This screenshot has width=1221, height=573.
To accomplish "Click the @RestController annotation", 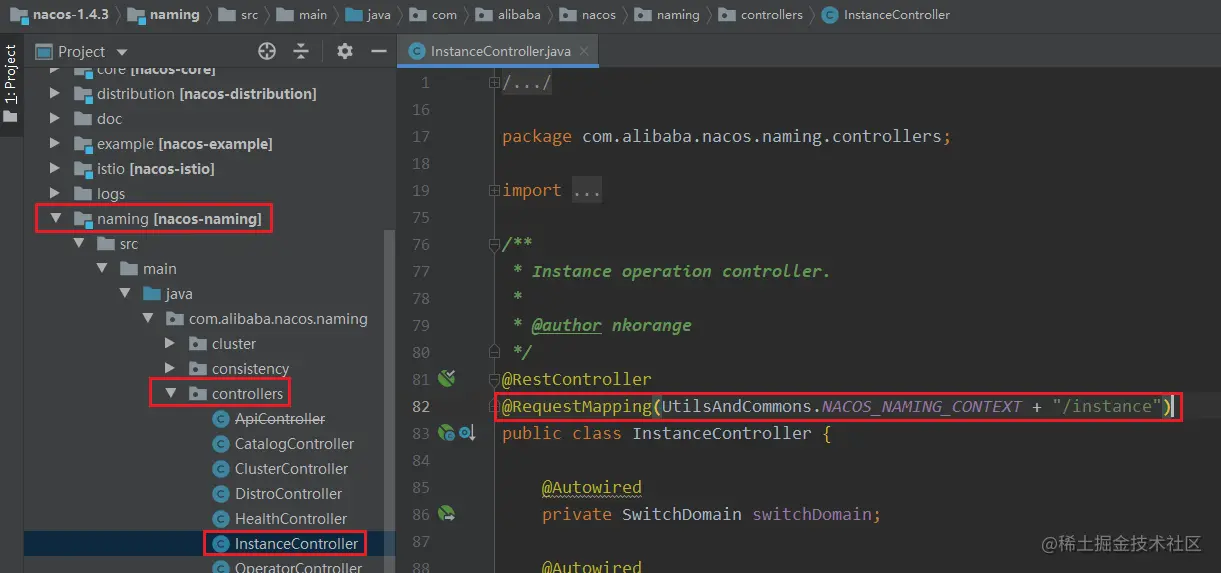I will tap(576, 379).
